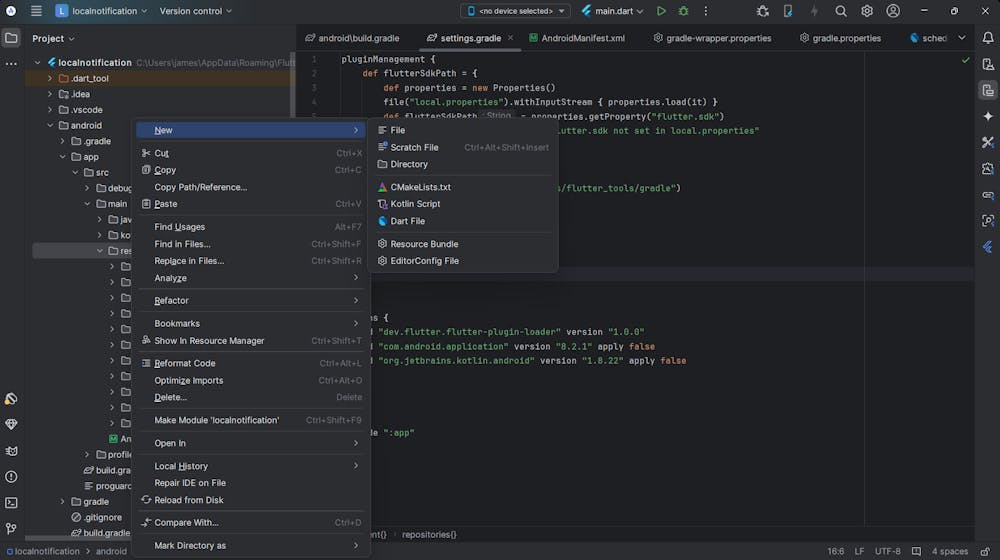Click the Debug bug icon
Image resolution: width=1000 pixels, height=560 pixels.
[684, 11]
